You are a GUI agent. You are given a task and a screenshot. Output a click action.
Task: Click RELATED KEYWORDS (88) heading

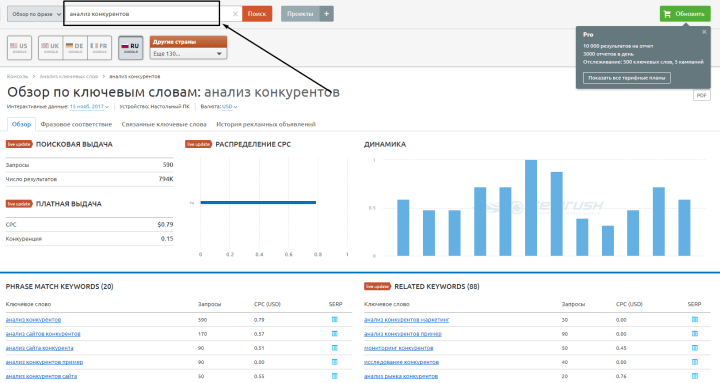[x=437, y=287]
